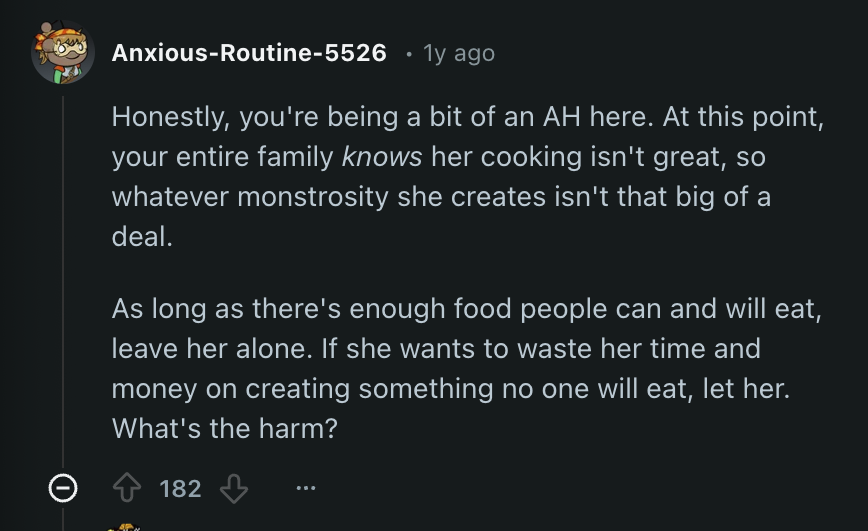868x531 pixels.
Task: Click the dot separator before the timestamp
Action: (x=408, y=53)
